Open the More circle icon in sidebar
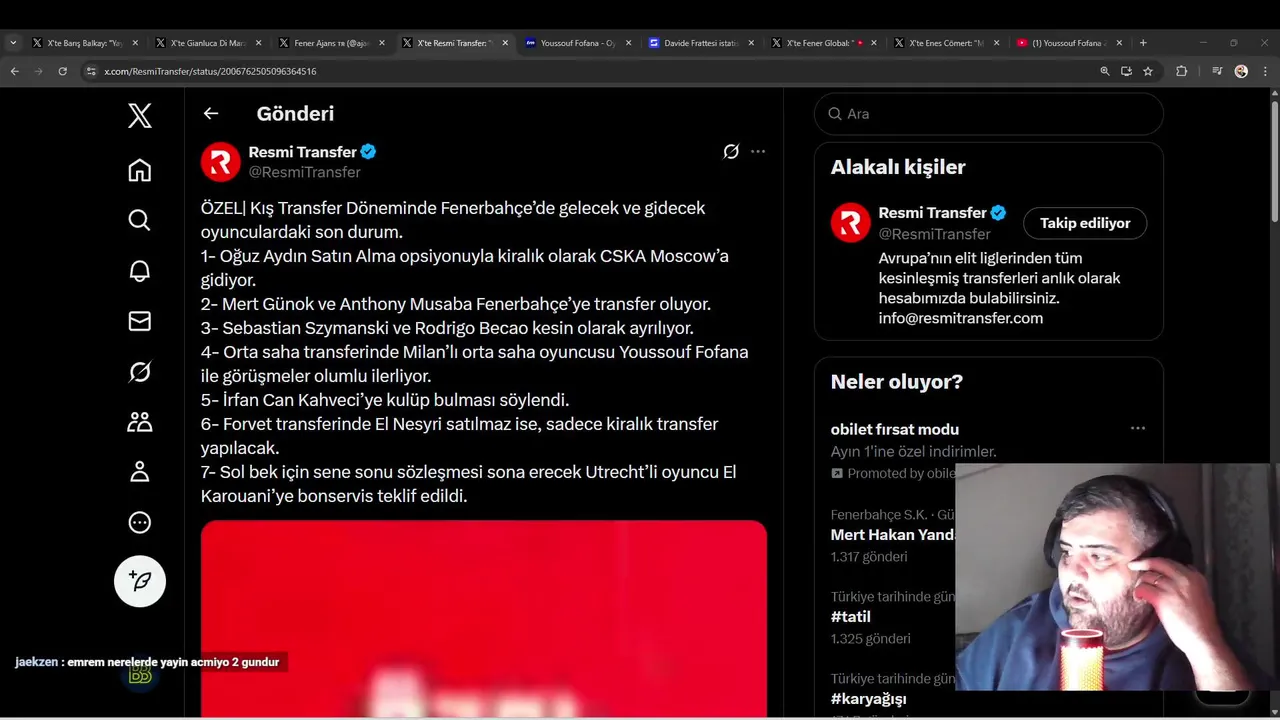Image resolution: width=1280 pixels, height=720 pixels. pos(140,522)
